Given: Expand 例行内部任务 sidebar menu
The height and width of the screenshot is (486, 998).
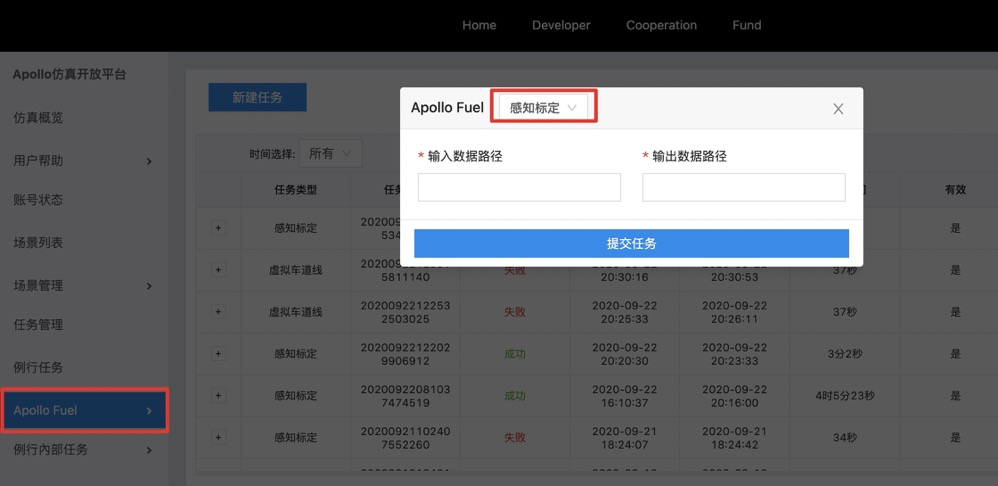Looking at the screenshot, I should (x=83, y=450).
